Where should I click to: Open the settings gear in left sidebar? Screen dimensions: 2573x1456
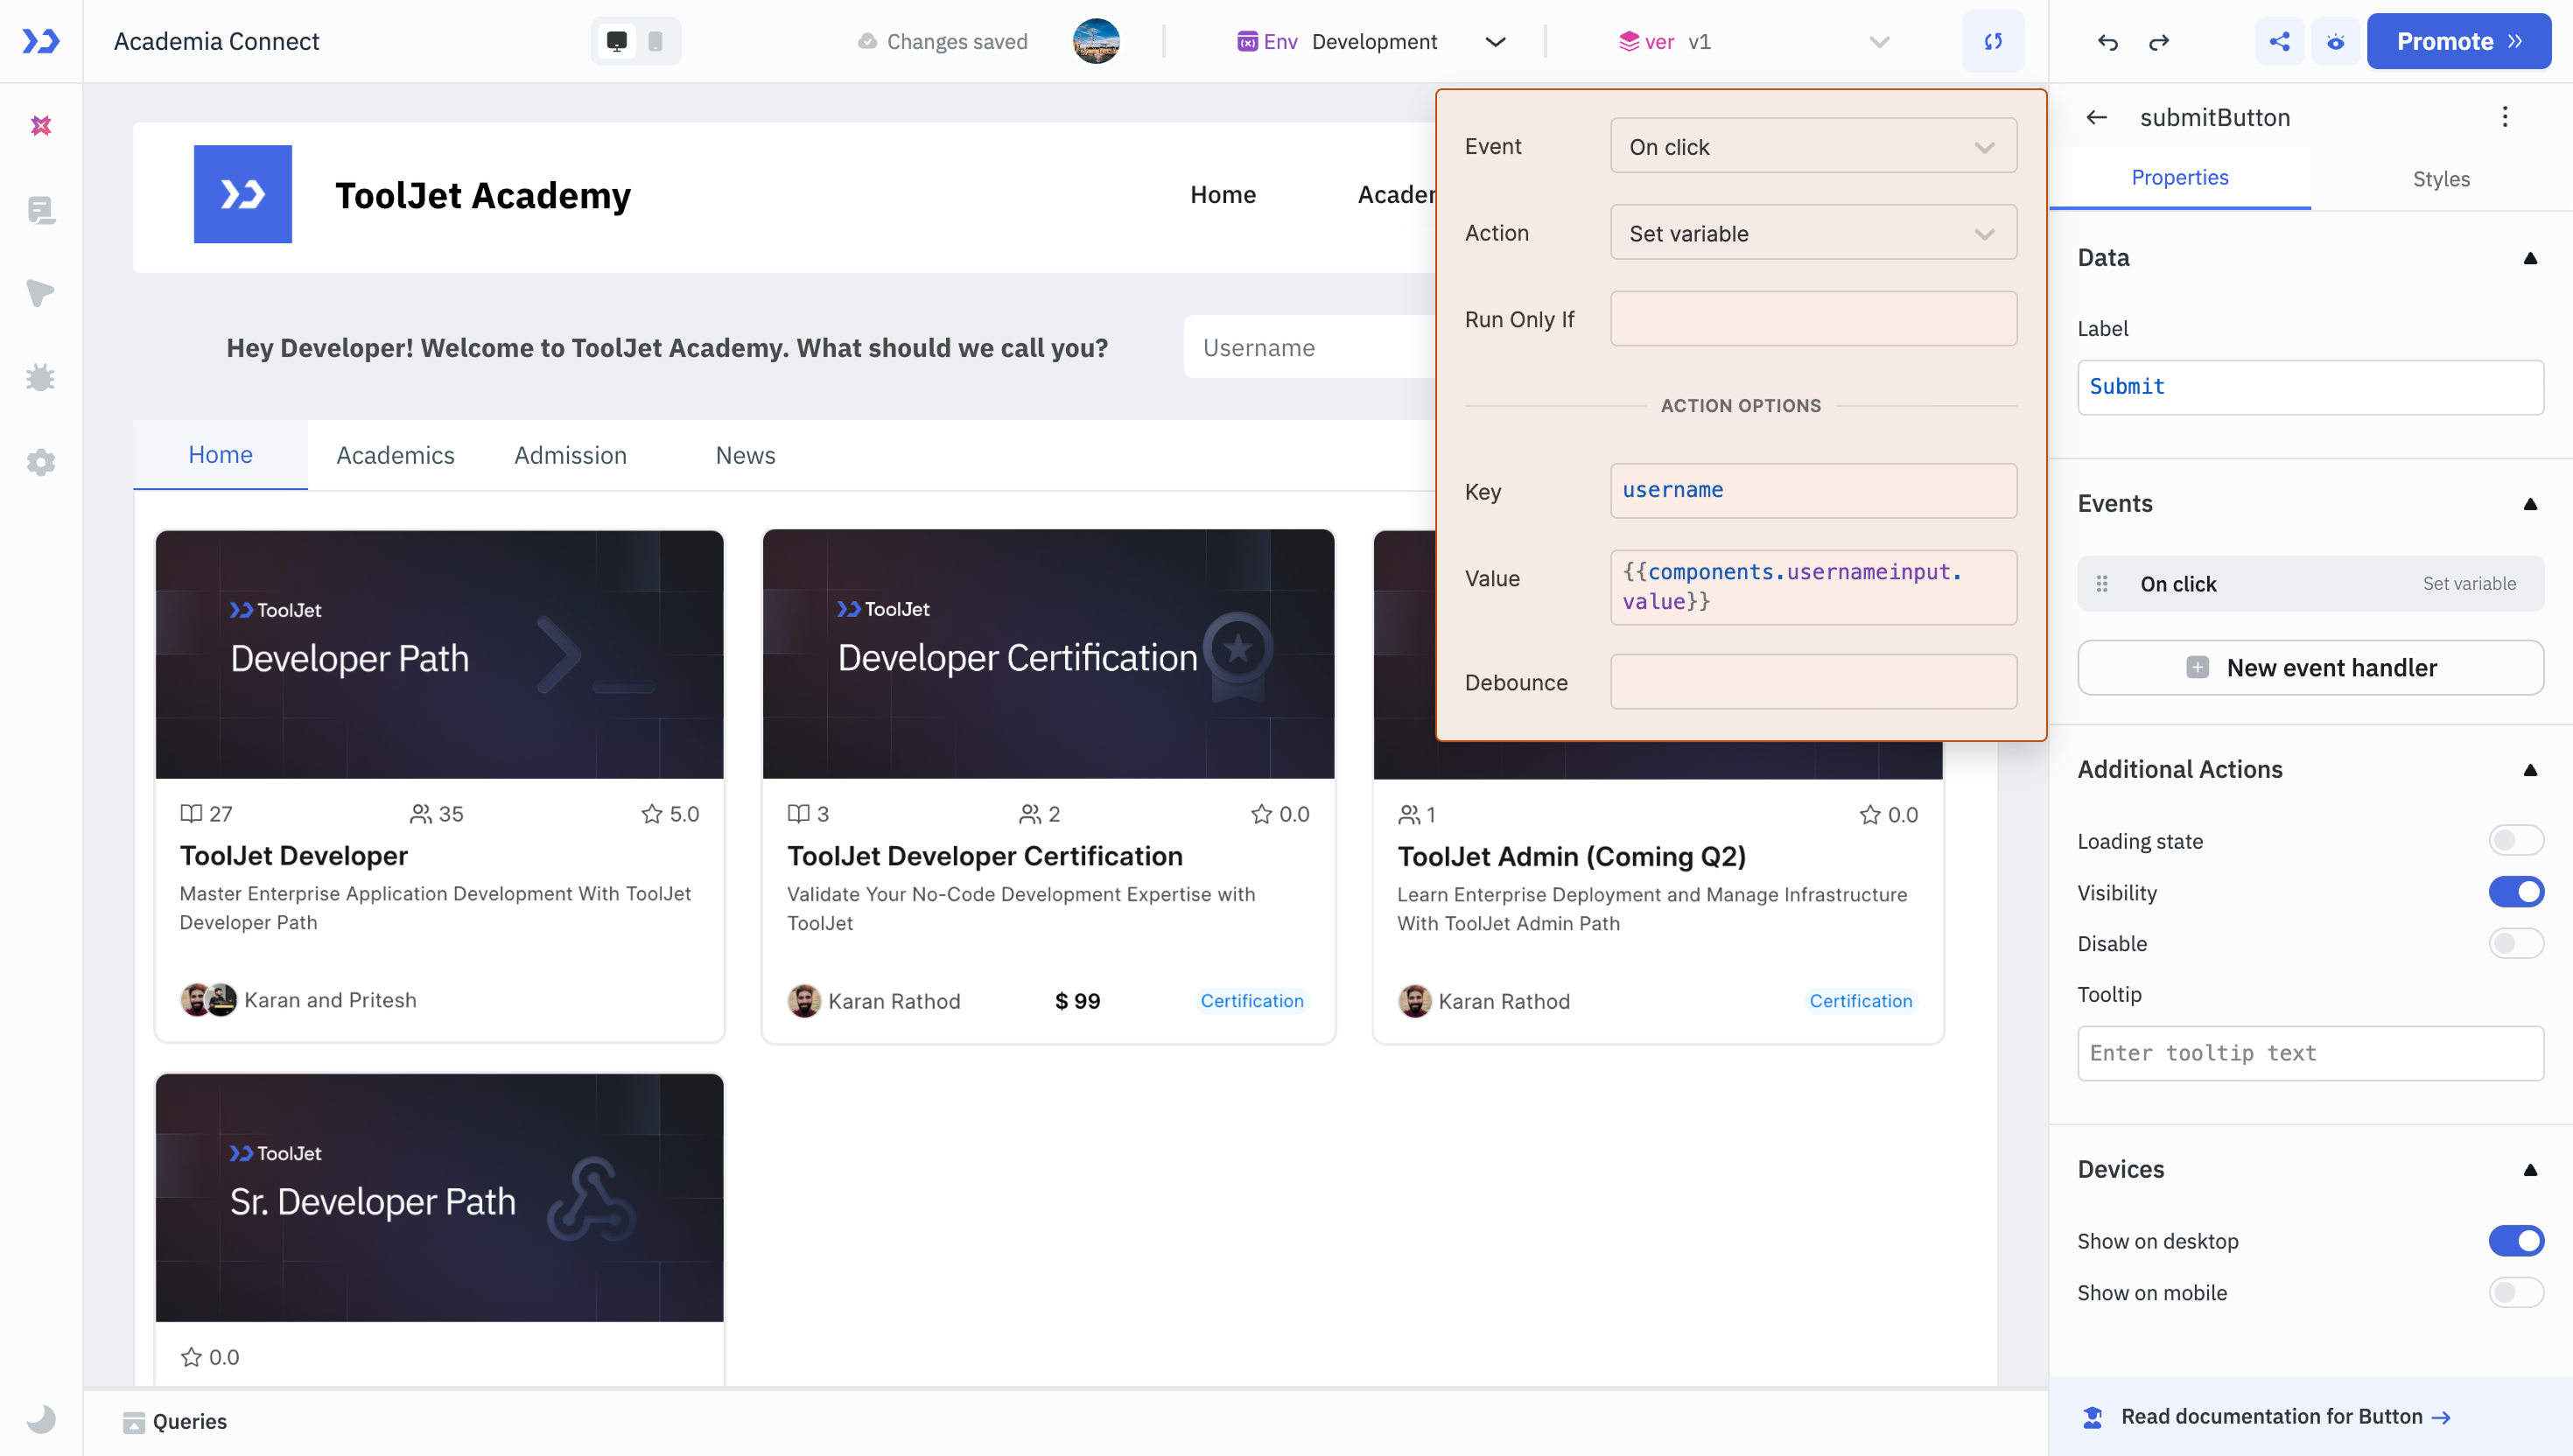coord(41,462)
